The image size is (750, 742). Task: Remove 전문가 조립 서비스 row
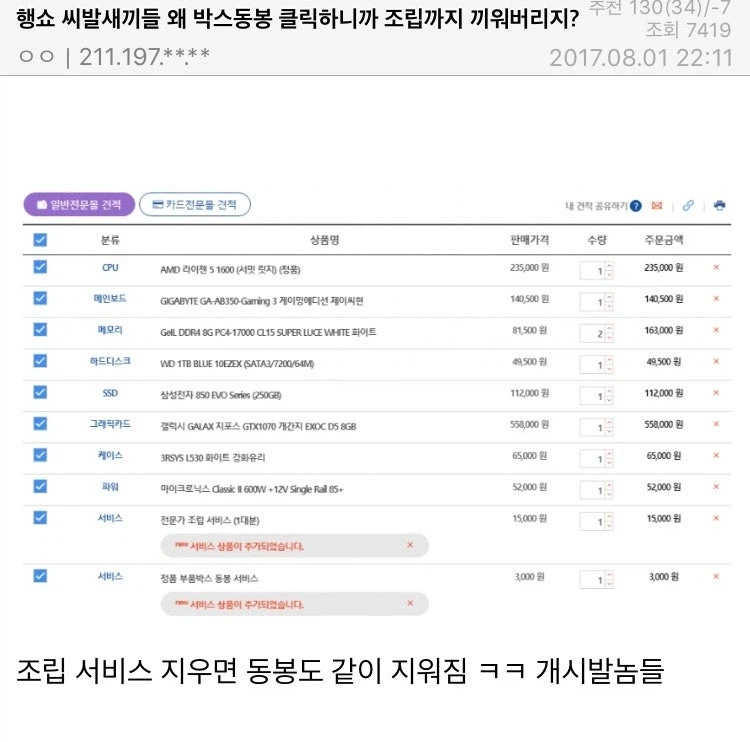coord(716,518)
